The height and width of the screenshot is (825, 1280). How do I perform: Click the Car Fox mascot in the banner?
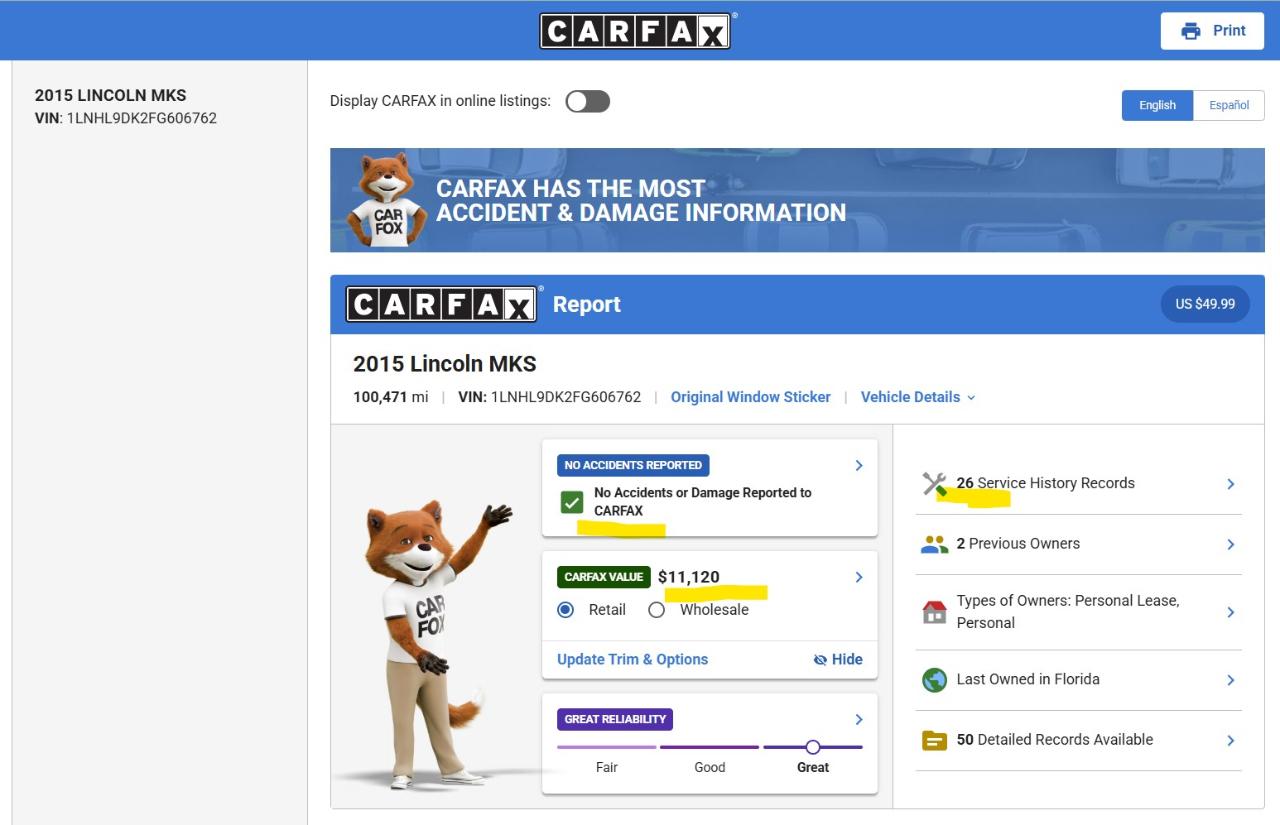(387, 200)
